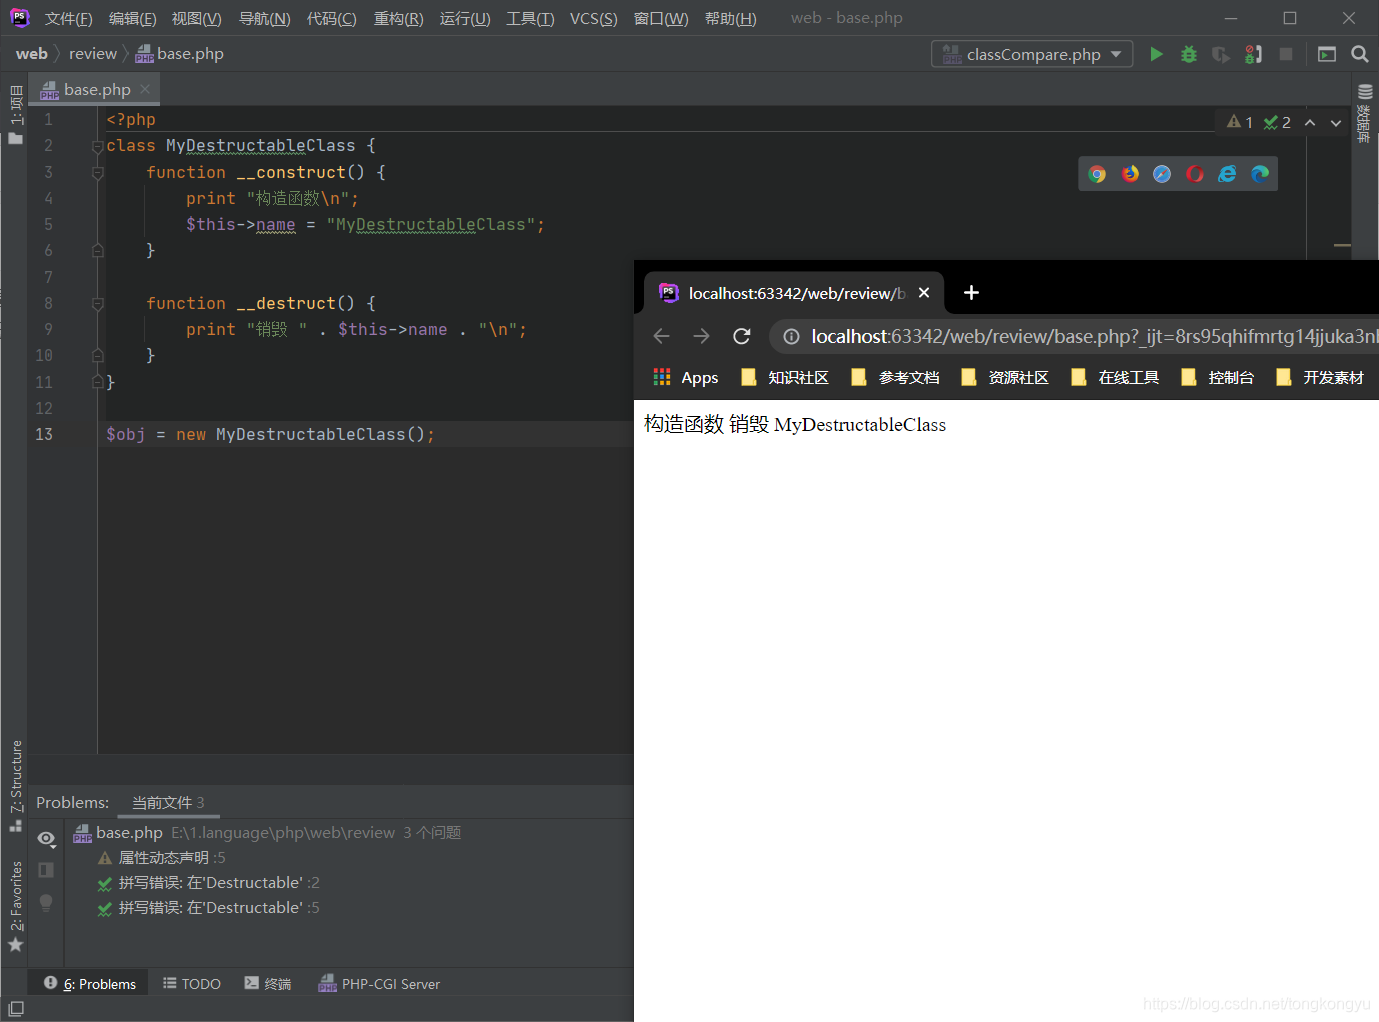This screenshot has height=1022, width=1379.
Task: Toggle eye preview icon in Problems panel
Action: point(46,838)
